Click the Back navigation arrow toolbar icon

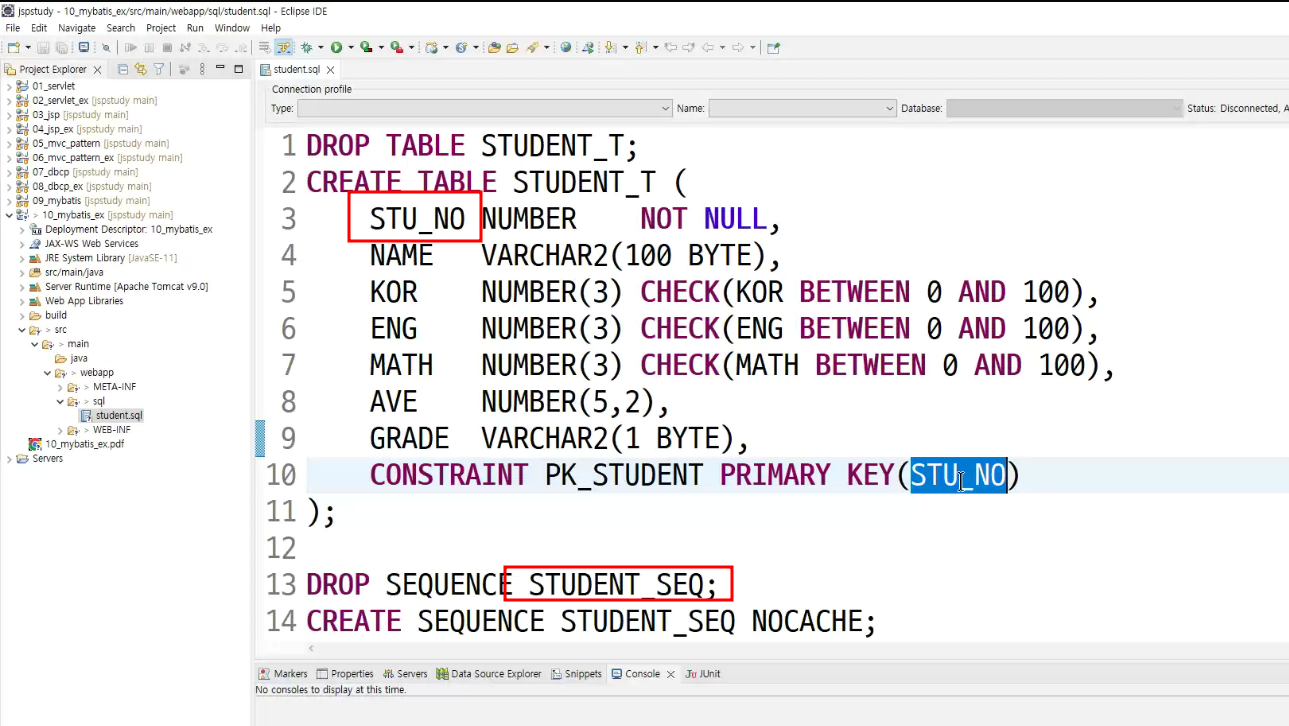[x=708, y=47]
